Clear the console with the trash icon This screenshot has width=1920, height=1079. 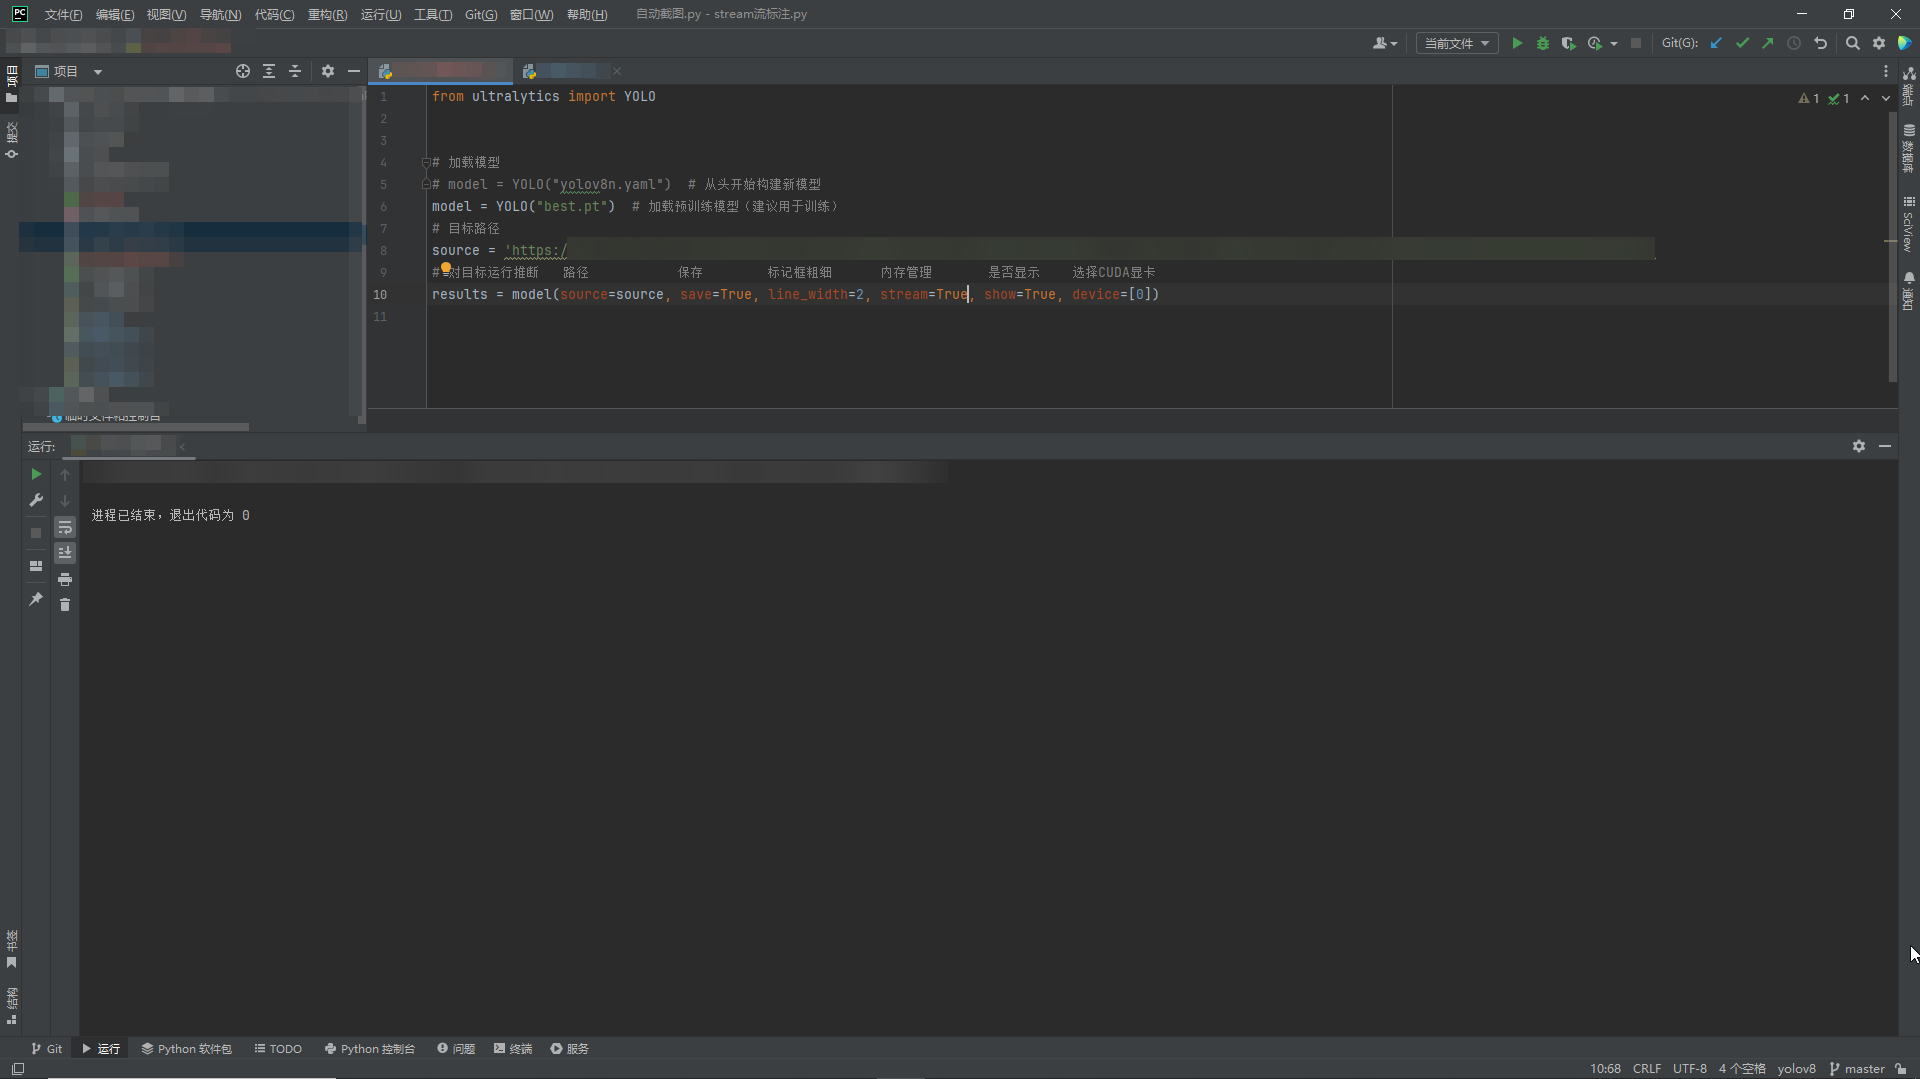66,605
